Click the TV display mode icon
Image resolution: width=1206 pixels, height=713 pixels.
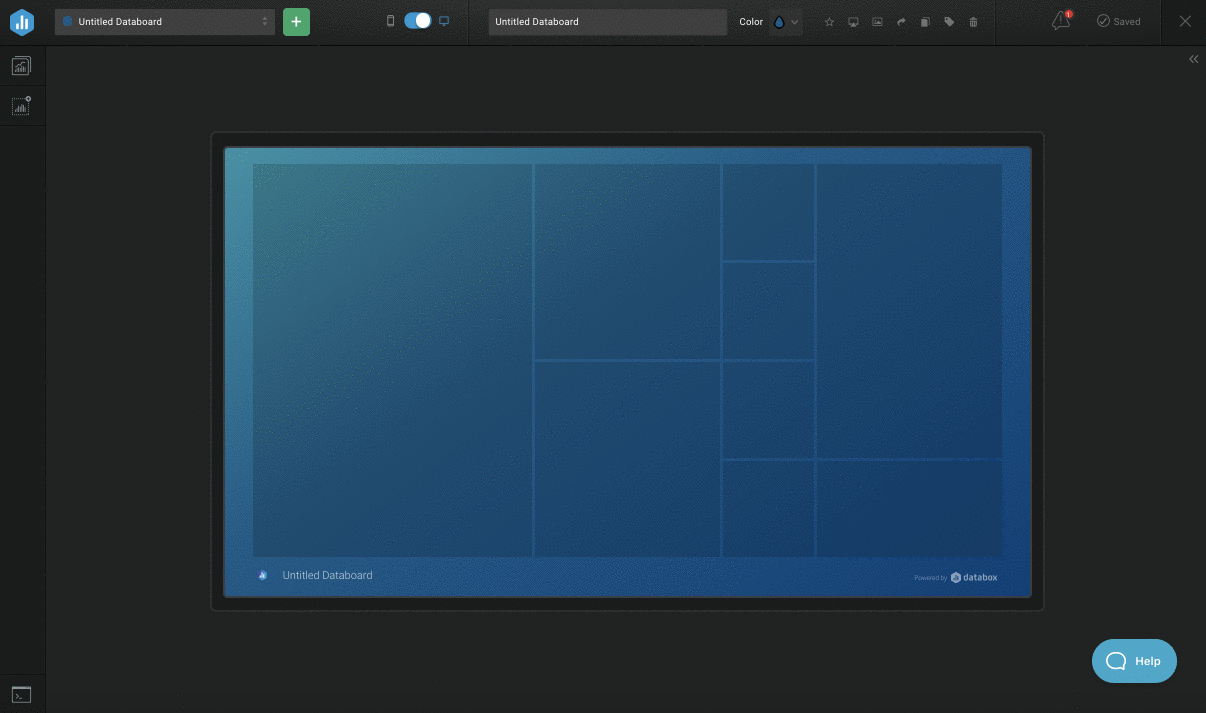click(853, 22)
